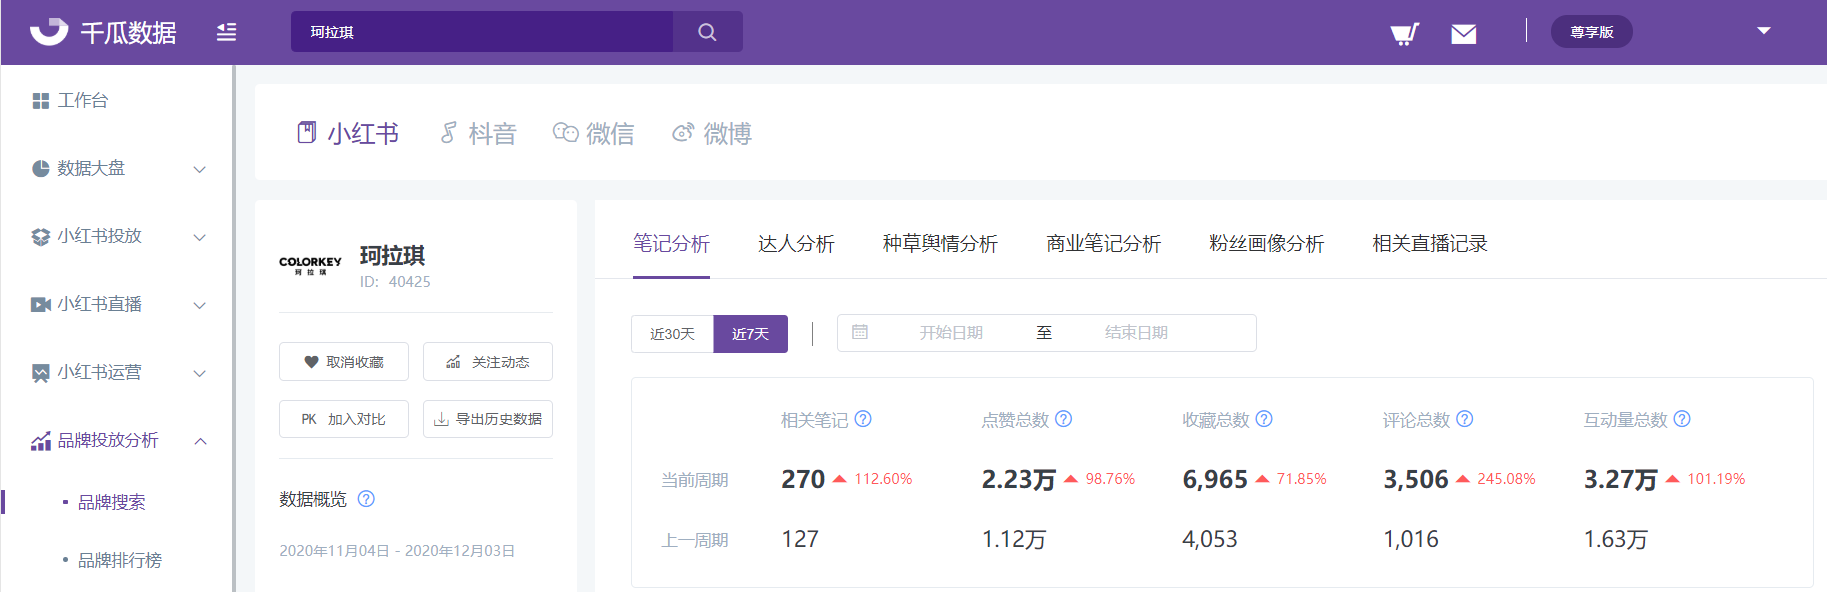
Task: Click the 导出历史数据 button
Action: [x=488, y=419]
